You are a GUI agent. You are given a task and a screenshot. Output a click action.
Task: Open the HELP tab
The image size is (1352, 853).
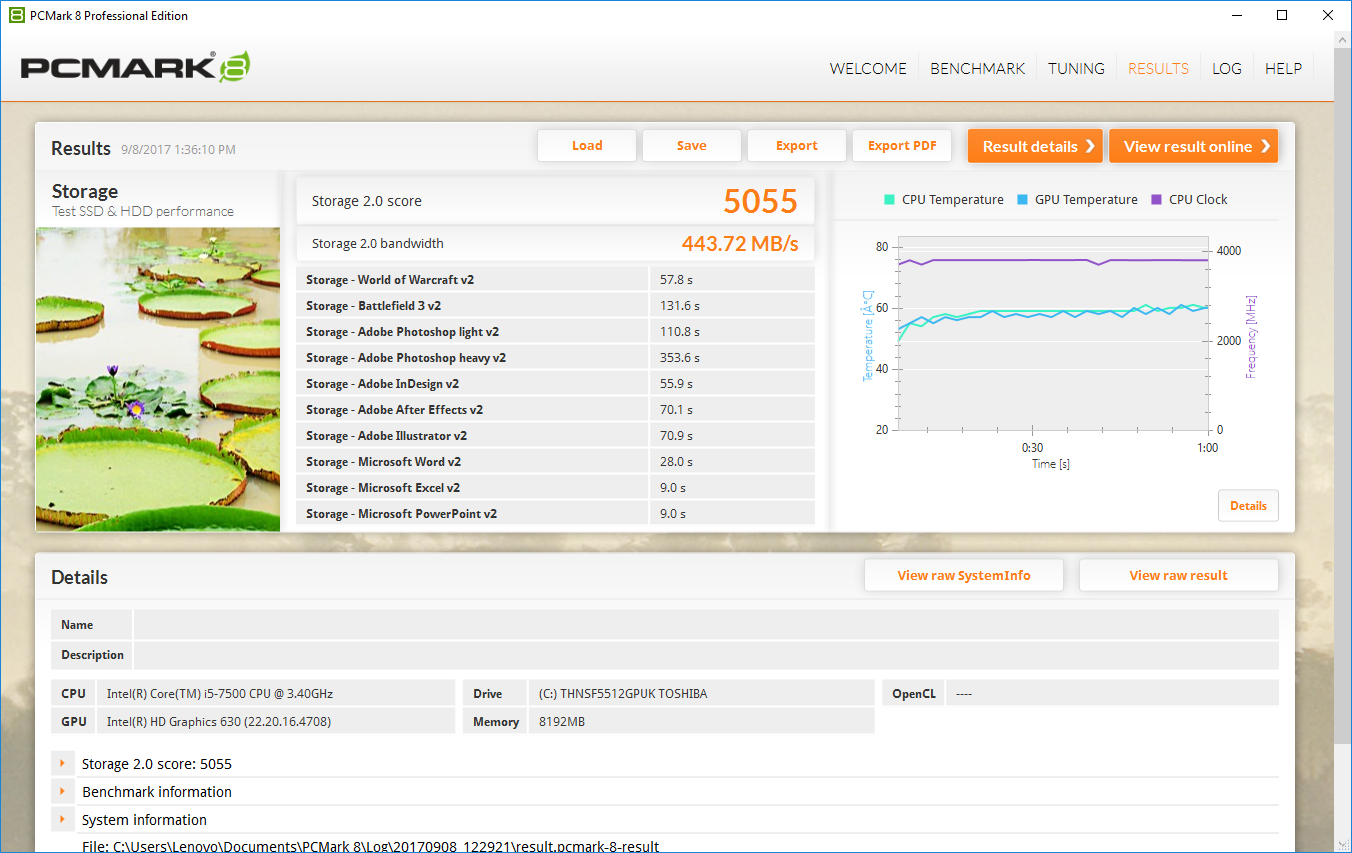tap(1283, 68)
